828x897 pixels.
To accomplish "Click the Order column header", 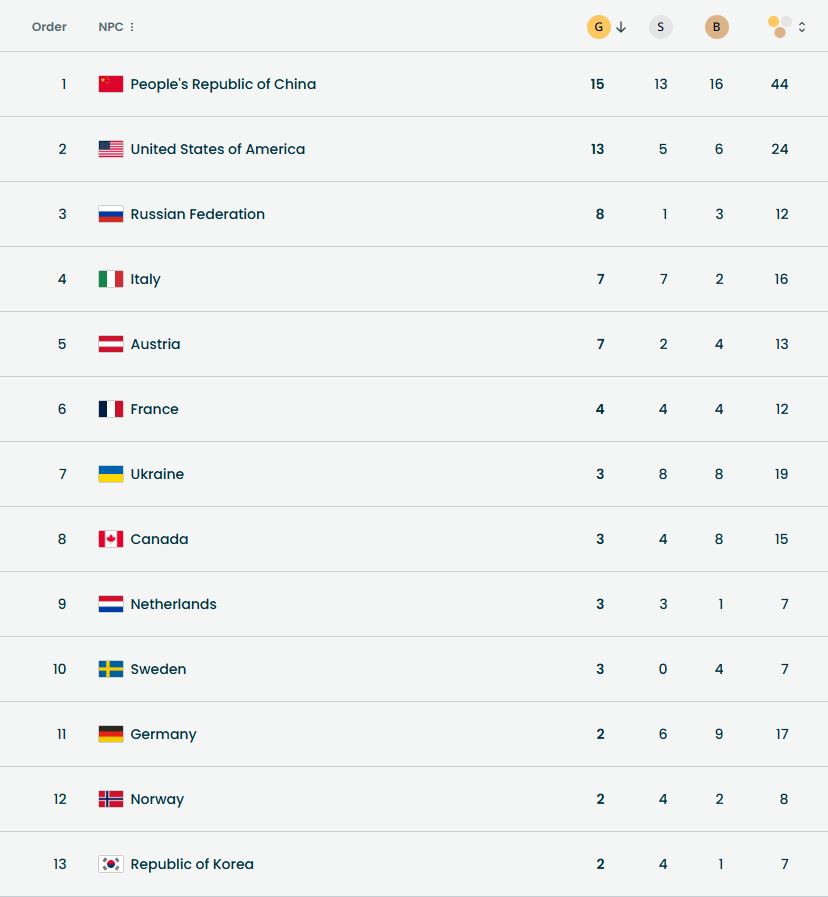I will point(49,27).
